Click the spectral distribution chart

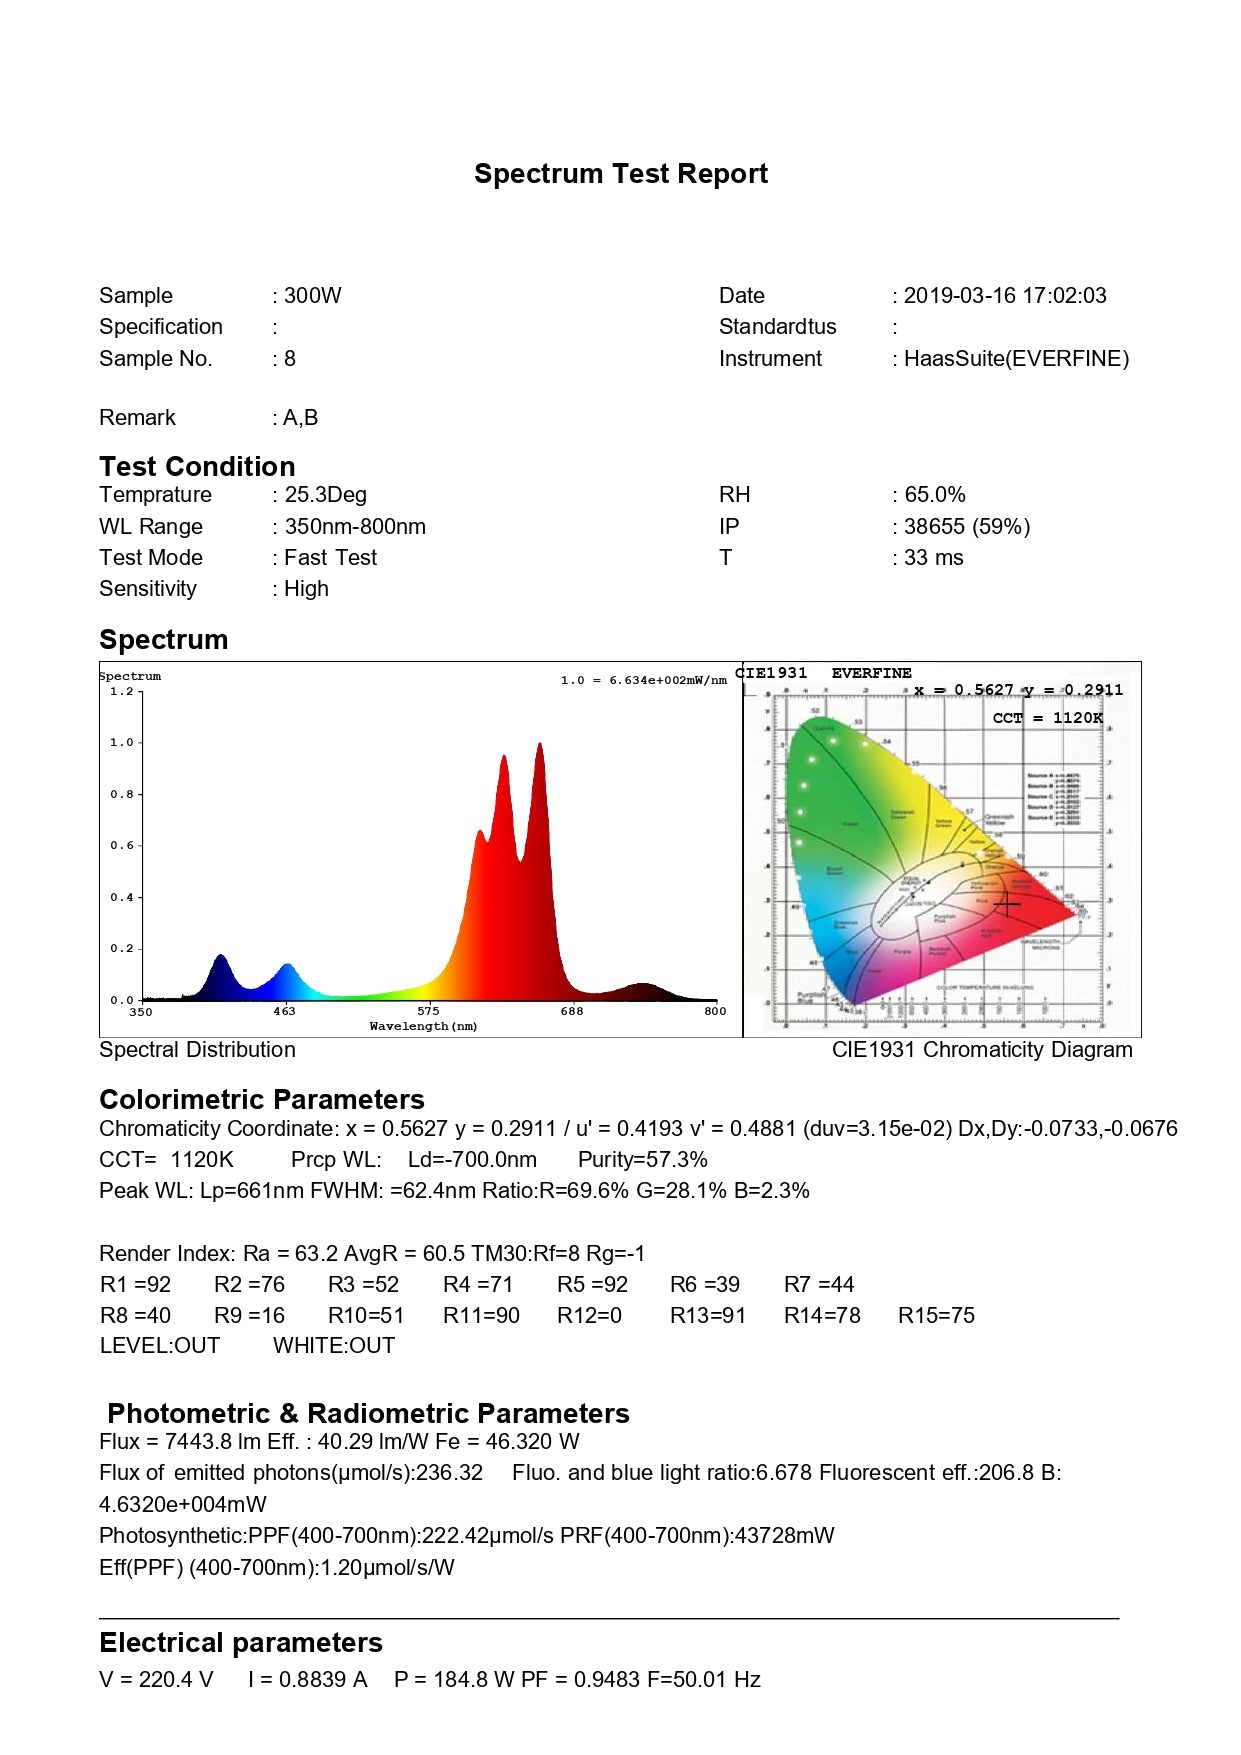420,850
